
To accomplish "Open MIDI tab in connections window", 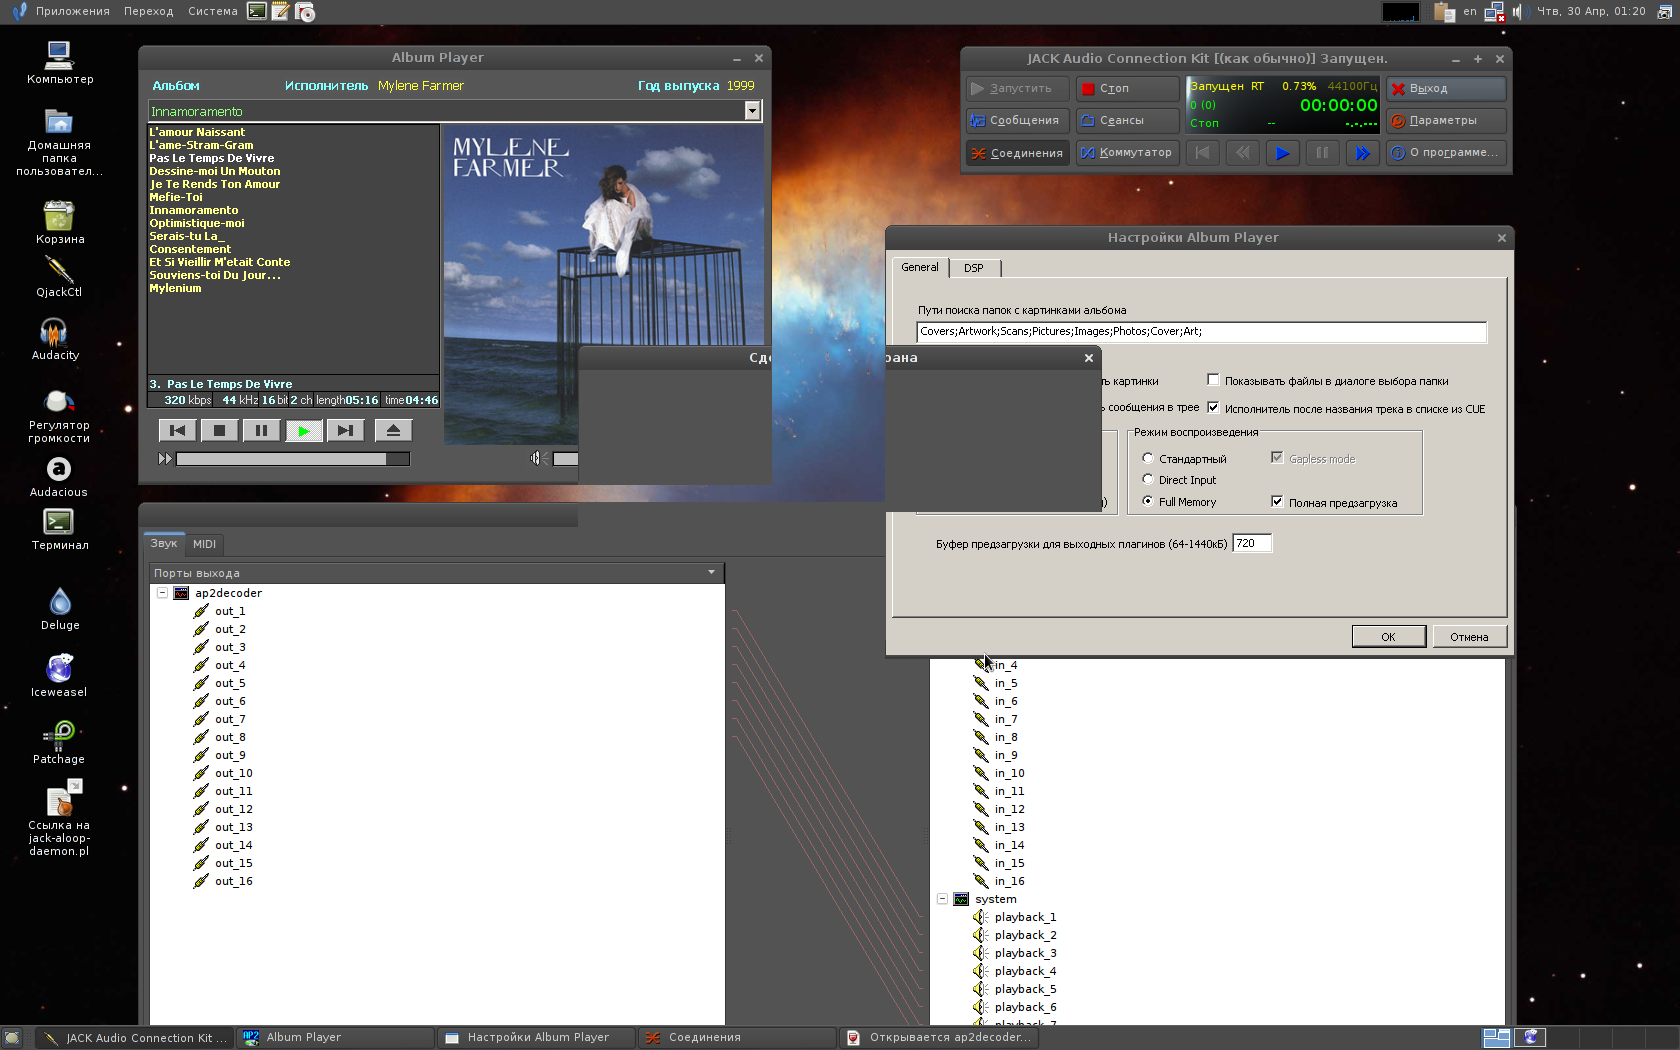I will coord(204,544).
